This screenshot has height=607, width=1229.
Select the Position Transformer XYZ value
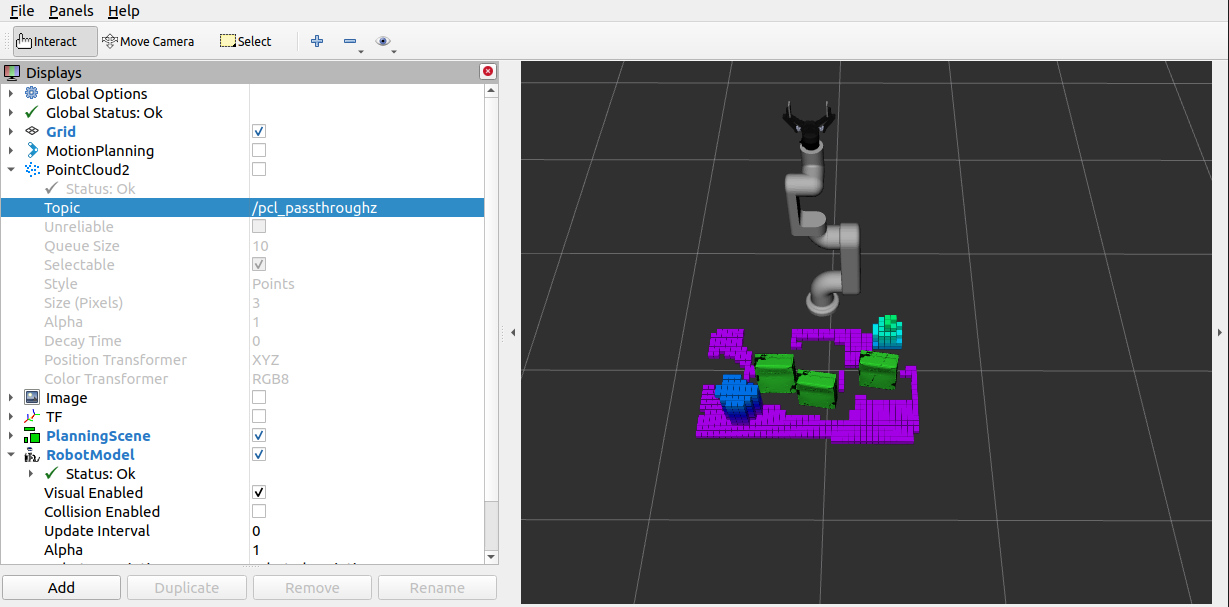tap(265, 359)
